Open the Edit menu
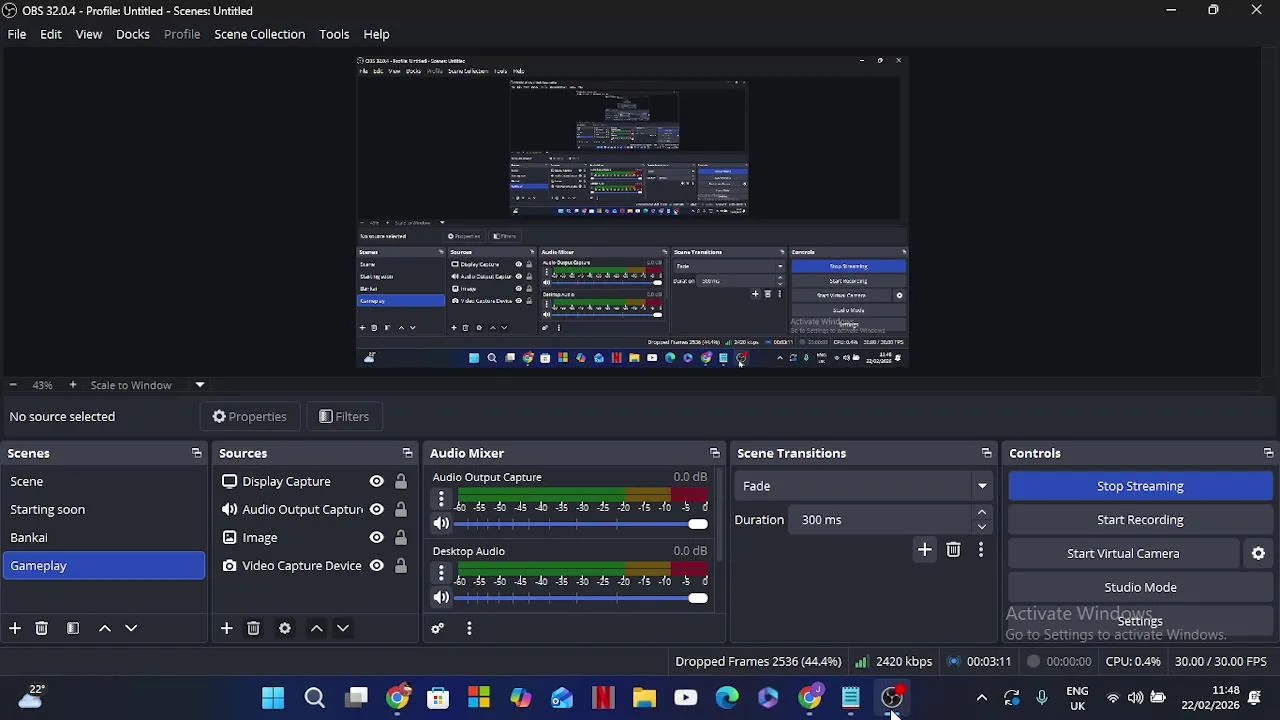 (51, 34)
